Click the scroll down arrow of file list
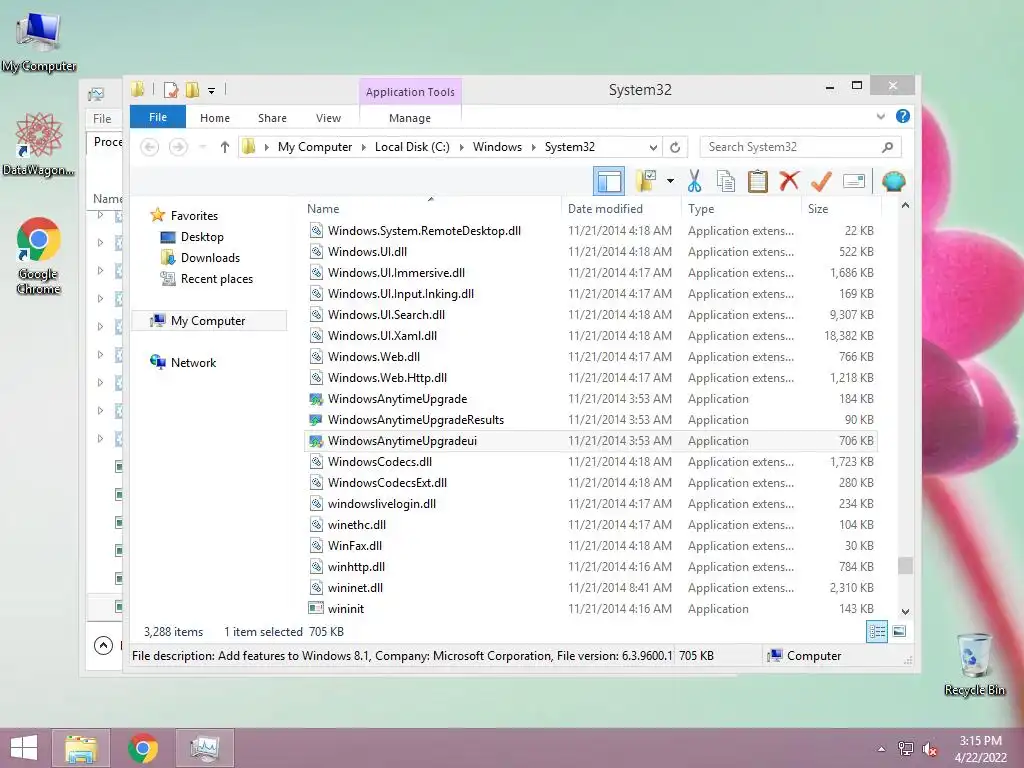This screenshot has height=768, width=1024. 905,612
